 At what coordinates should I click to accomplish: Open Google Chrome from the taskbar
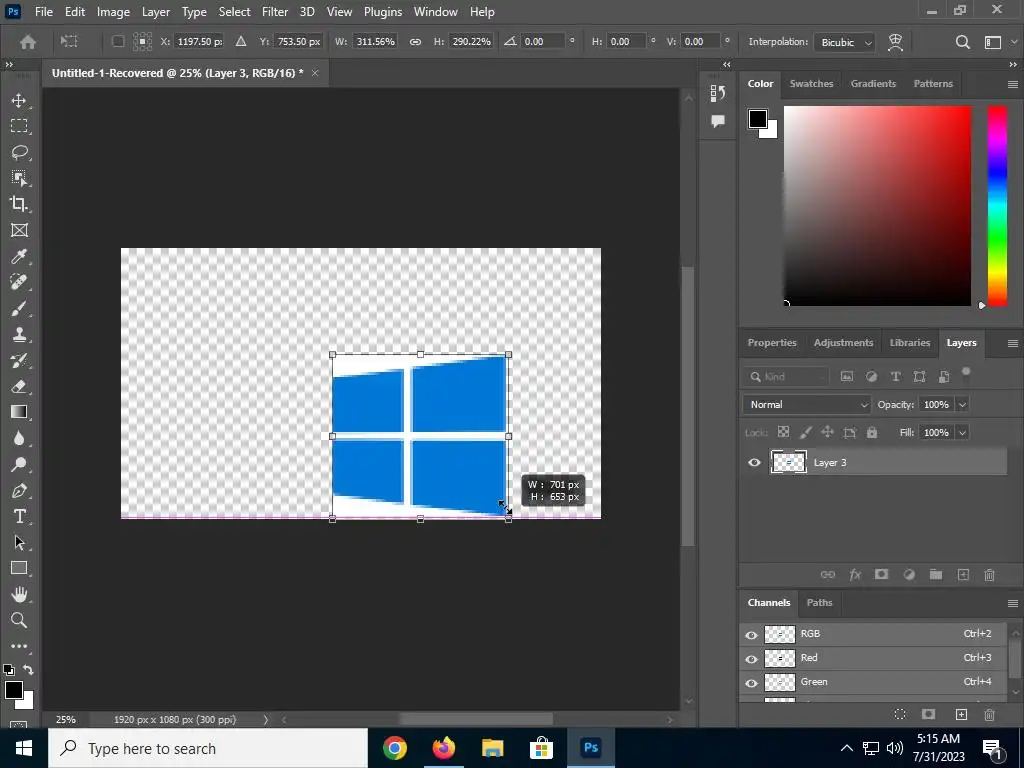[394, 748]
